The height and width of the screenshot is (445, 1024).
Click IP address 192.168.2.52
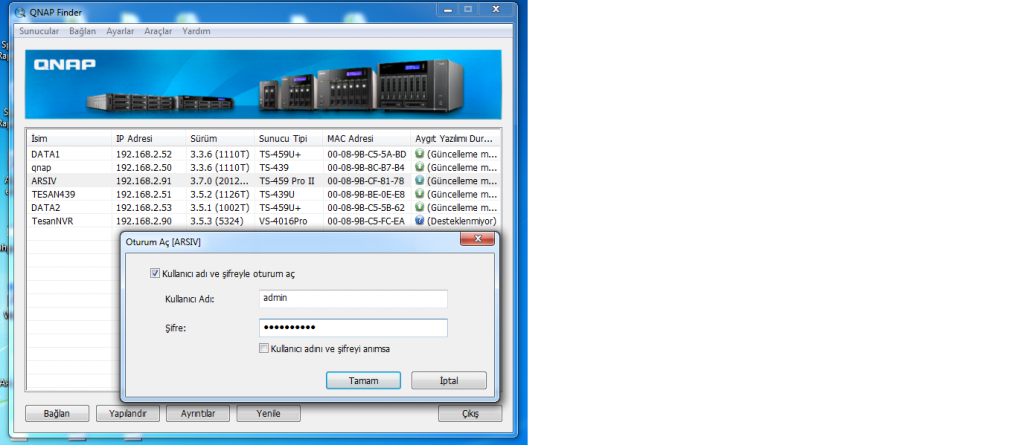(144, 154)
